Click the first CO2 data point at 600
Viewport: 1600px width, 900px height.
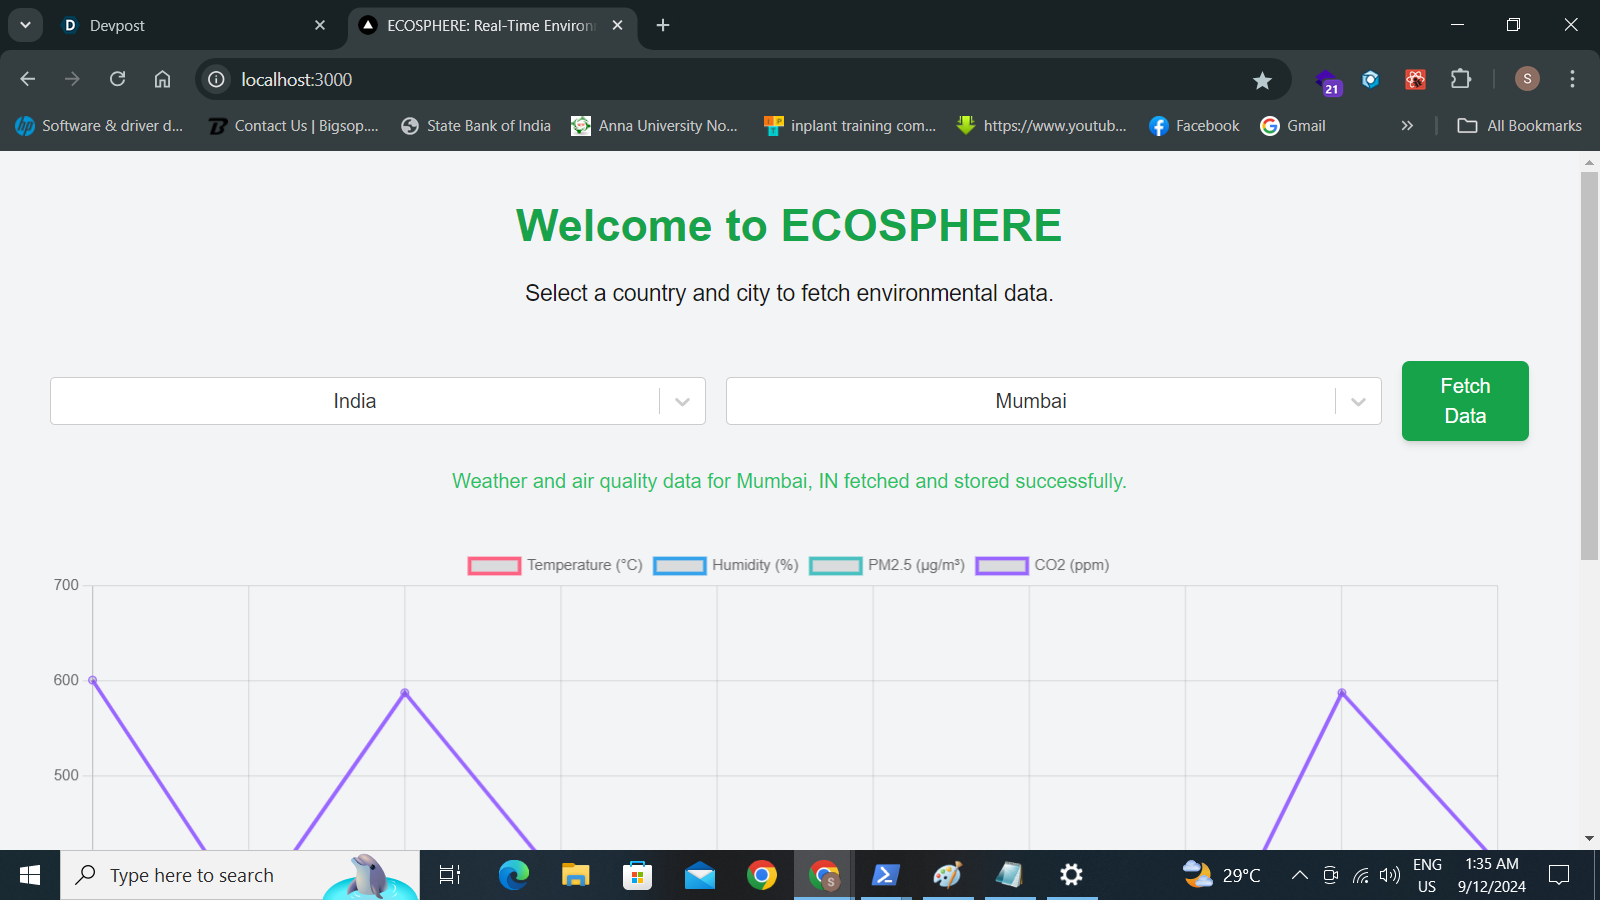click(93, 680)
